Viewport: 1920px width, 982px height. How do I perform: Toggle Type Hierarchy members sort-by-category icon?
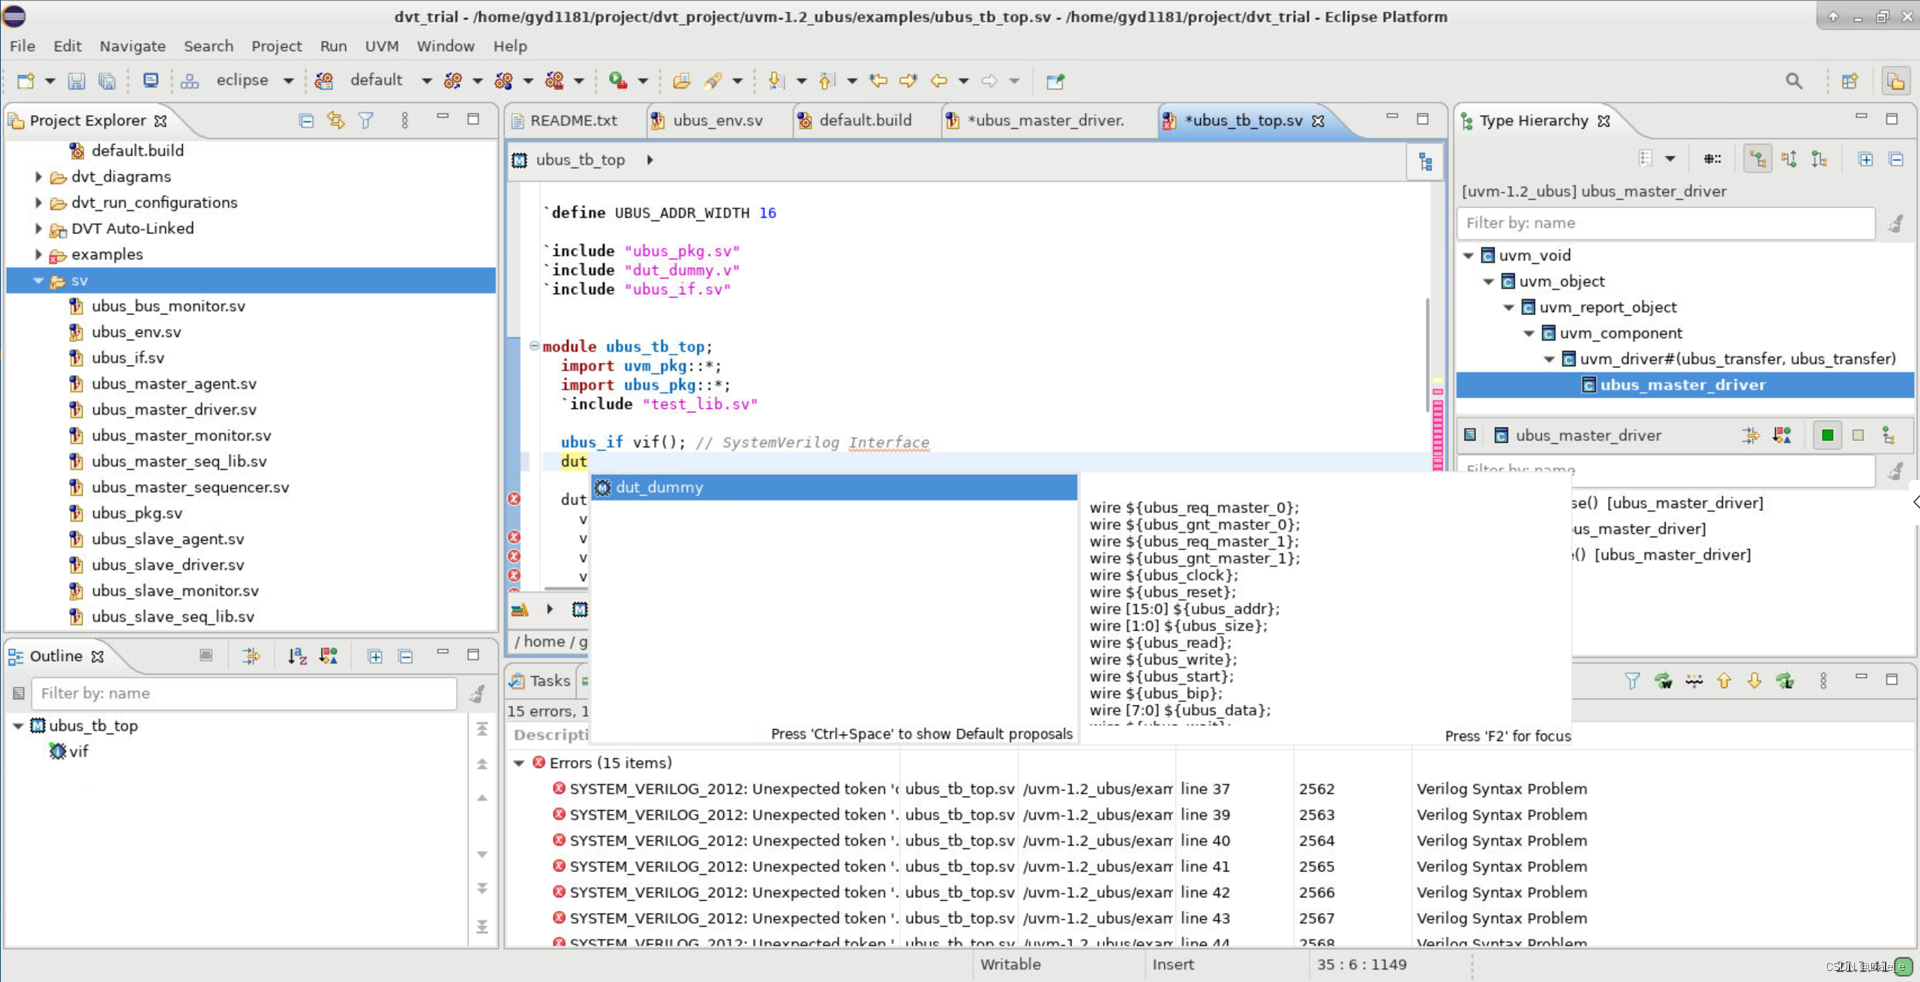1782,435
